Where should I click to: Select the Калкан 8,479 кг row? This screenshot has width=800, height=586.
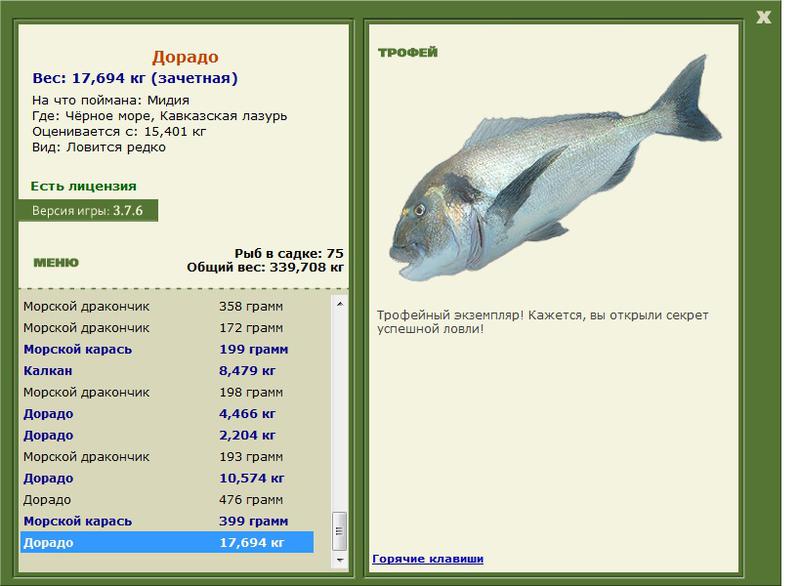coord(167,371)
